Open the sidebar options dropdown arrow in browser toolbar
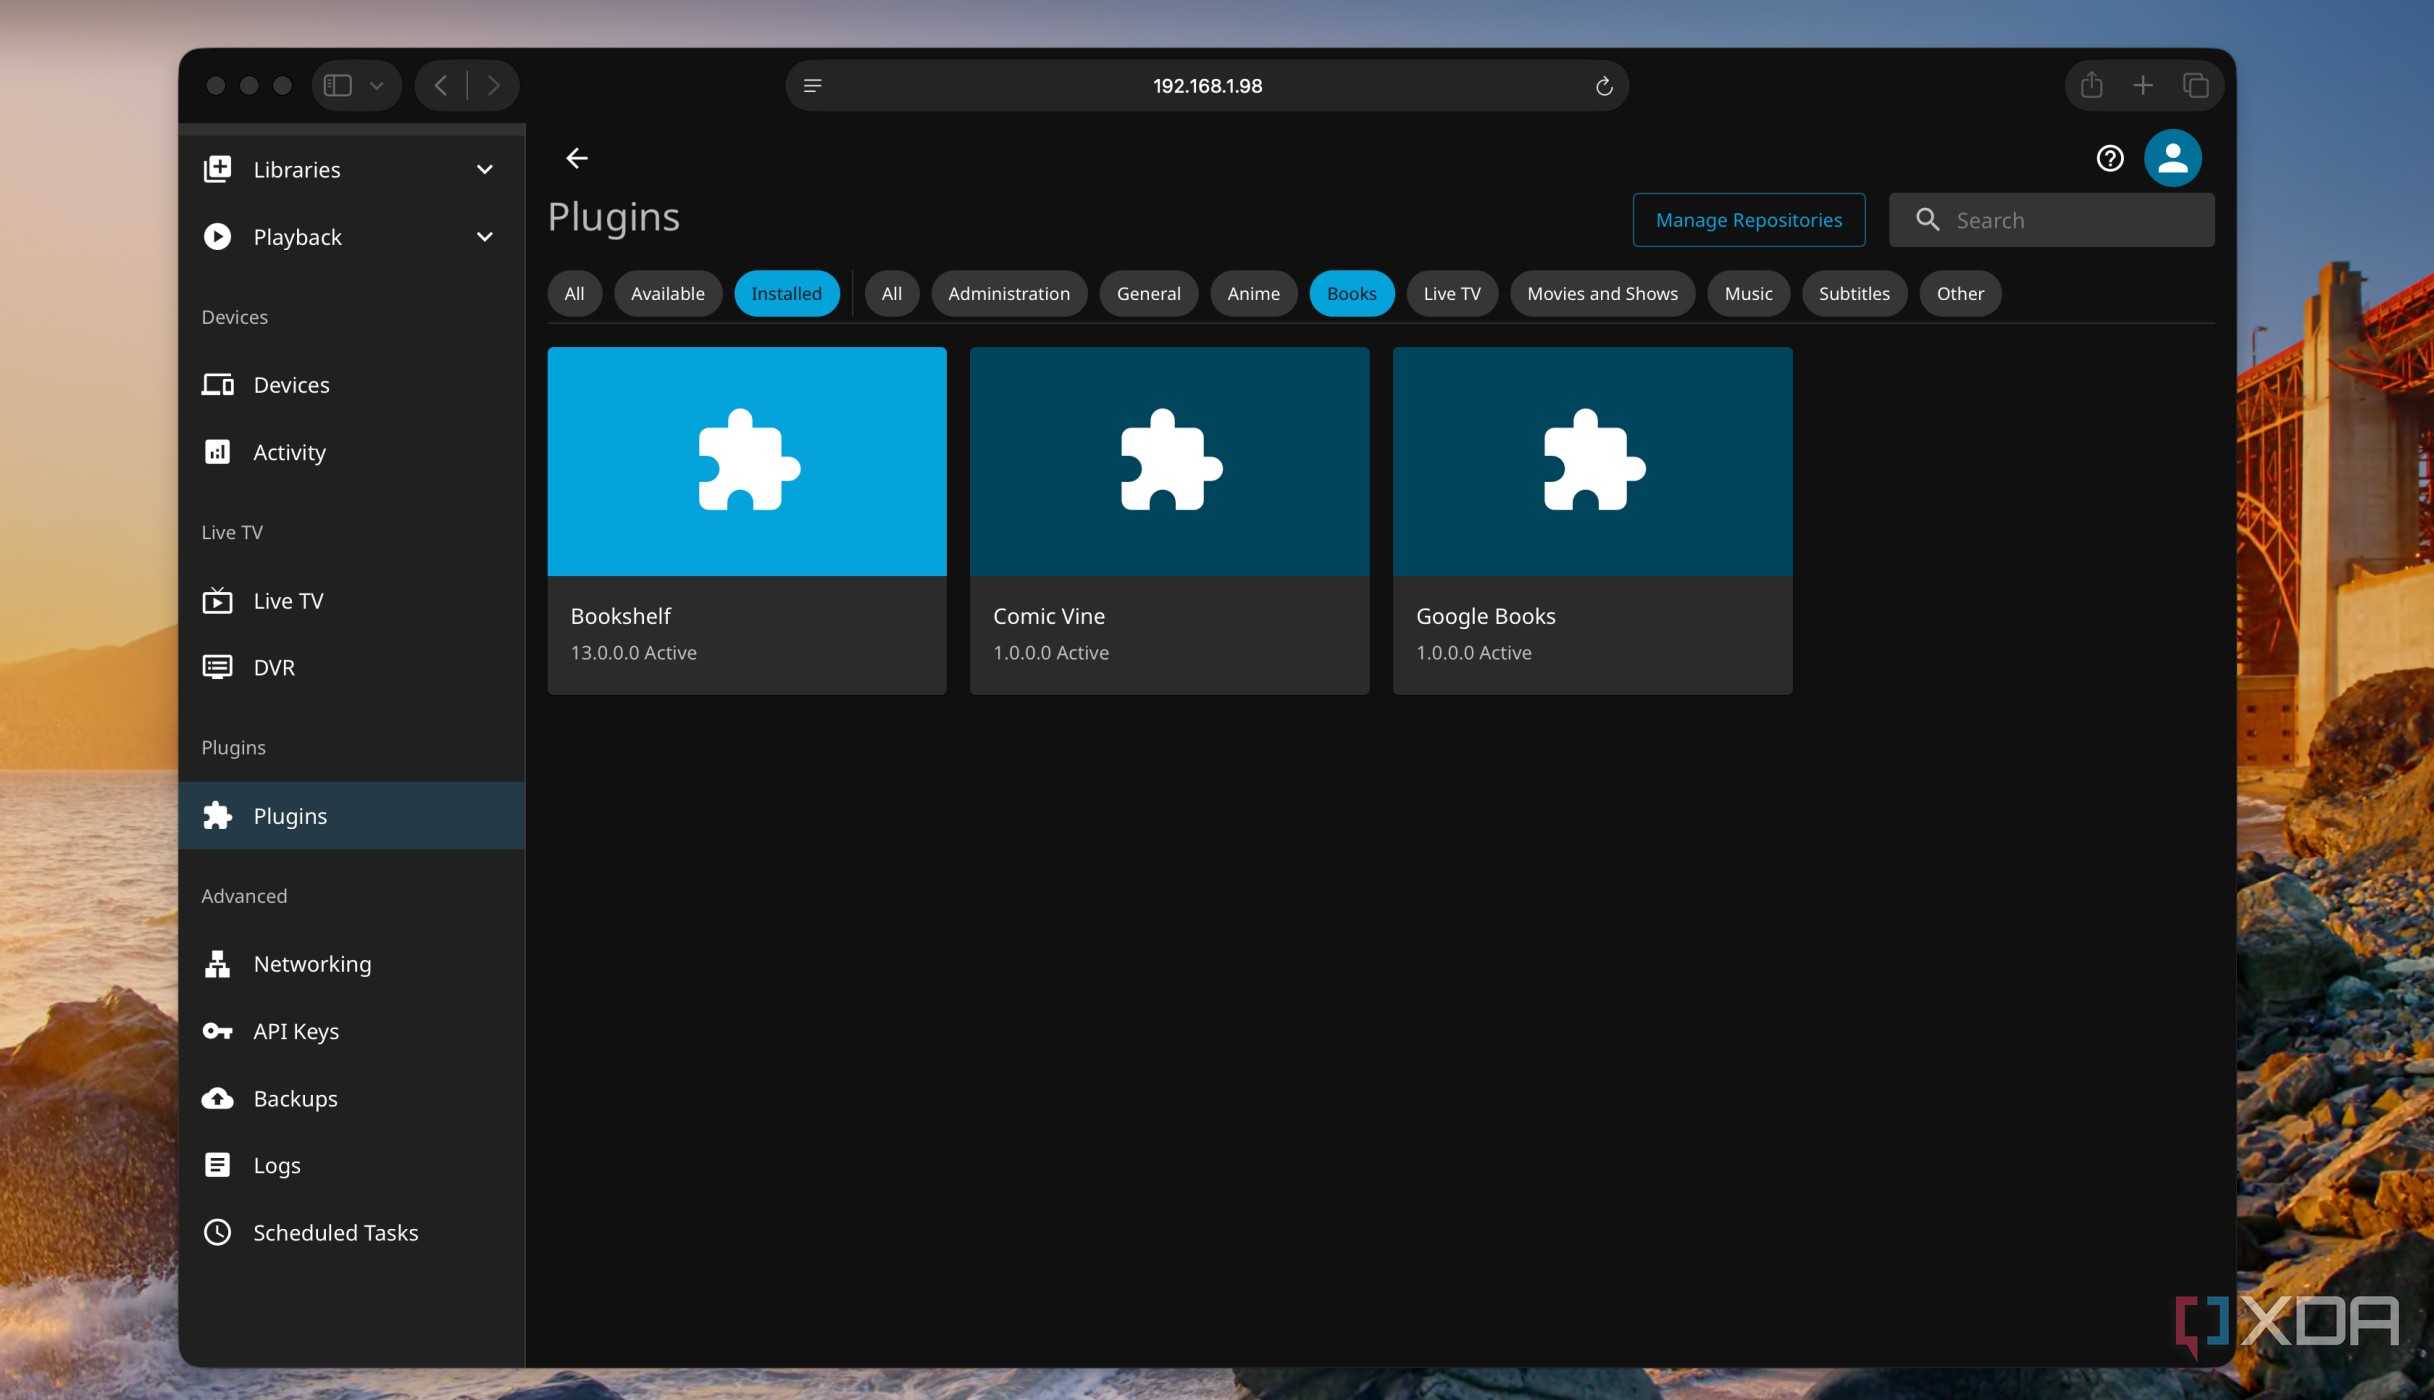 377,86
